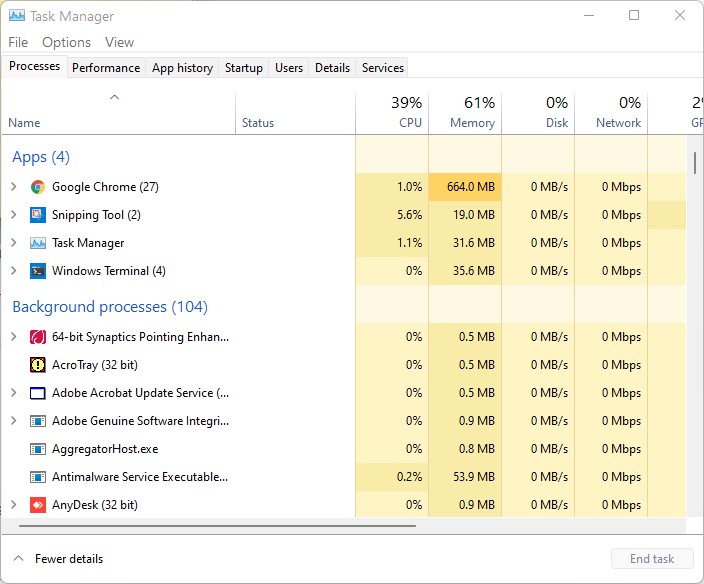Click the Windows Terminal icon
This screenshot has height=584, width=704.
(38, 271)
